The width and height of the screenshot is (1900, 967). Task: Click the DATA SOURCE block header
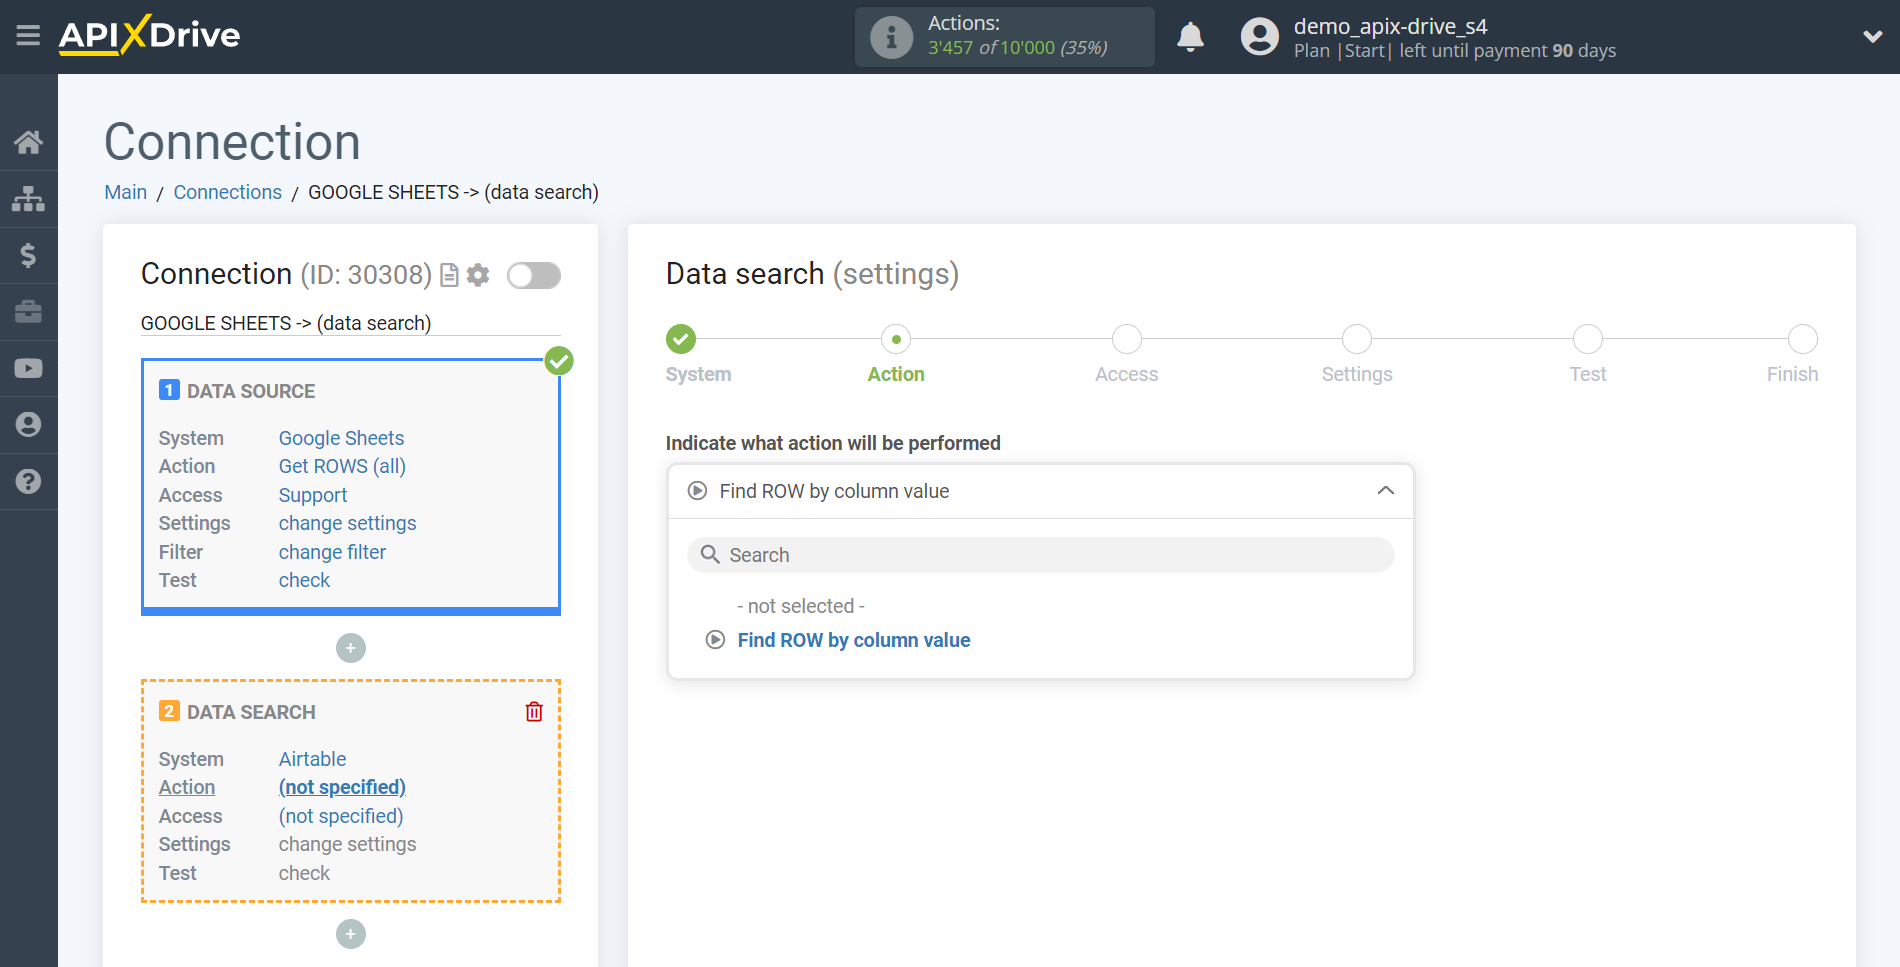coord(251,391)
